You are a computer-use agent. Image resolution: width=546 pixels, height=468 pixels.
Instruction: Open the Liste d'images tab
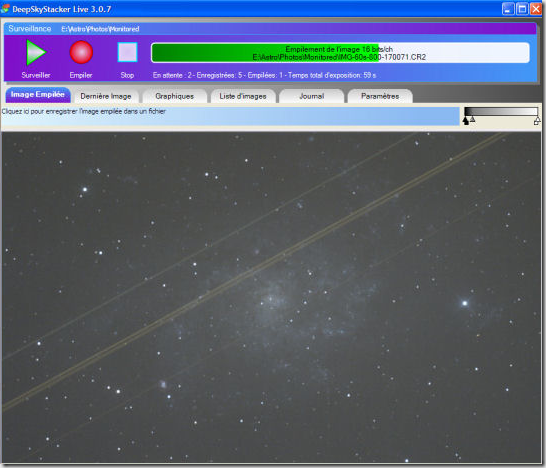tap(243, 96)
